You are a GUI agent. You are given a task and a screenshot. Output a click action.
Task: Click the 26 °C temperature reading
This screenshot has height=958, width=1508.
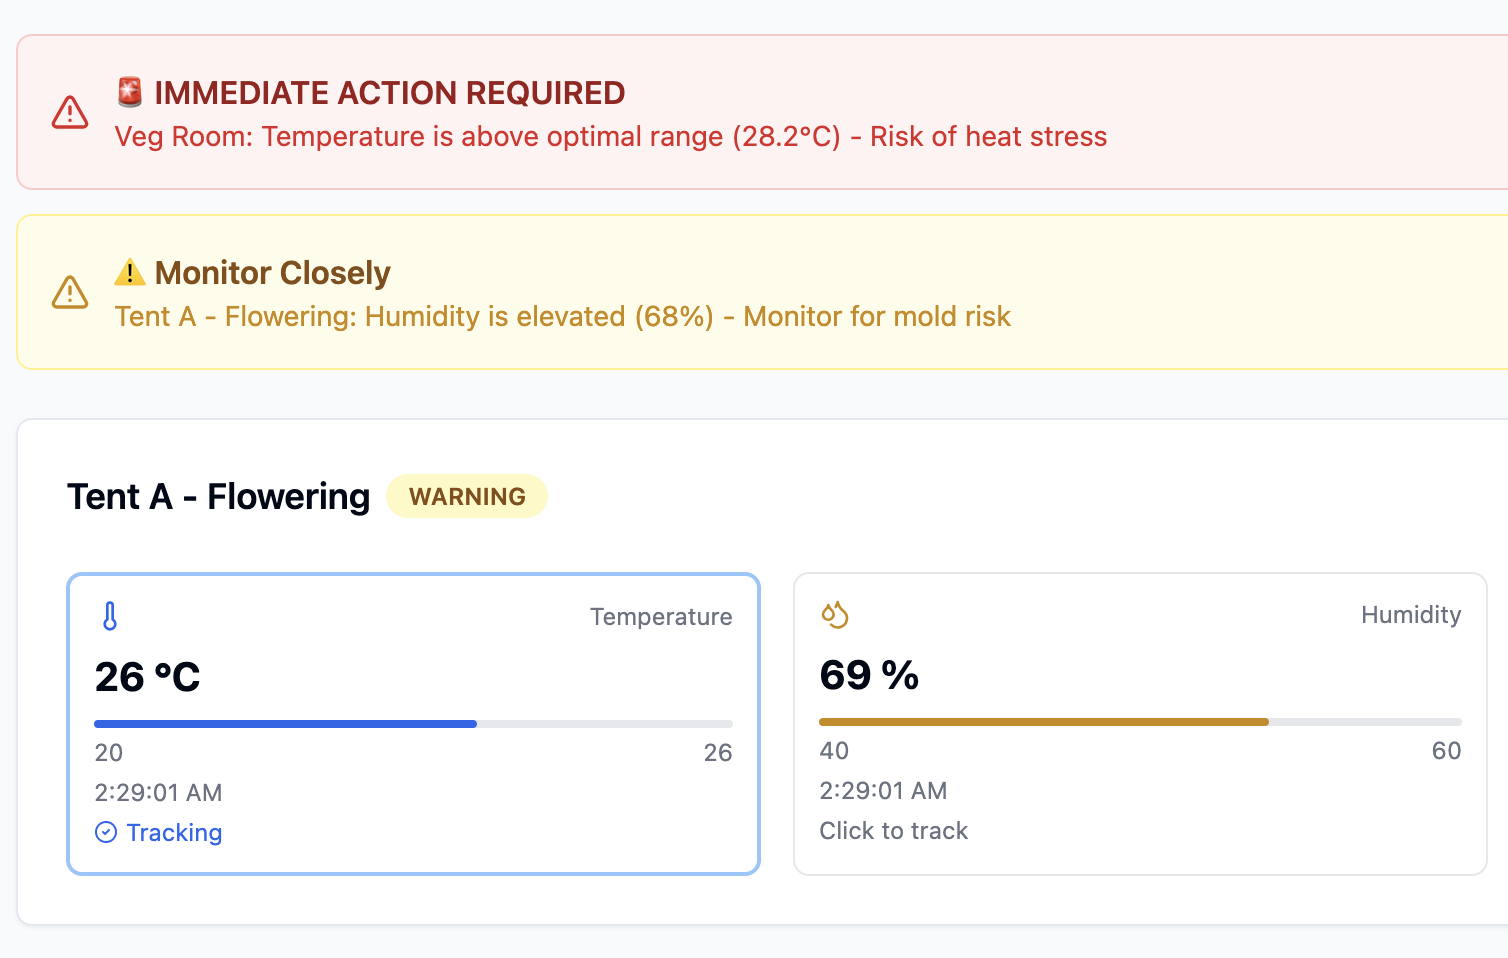[x=147, y=677]
